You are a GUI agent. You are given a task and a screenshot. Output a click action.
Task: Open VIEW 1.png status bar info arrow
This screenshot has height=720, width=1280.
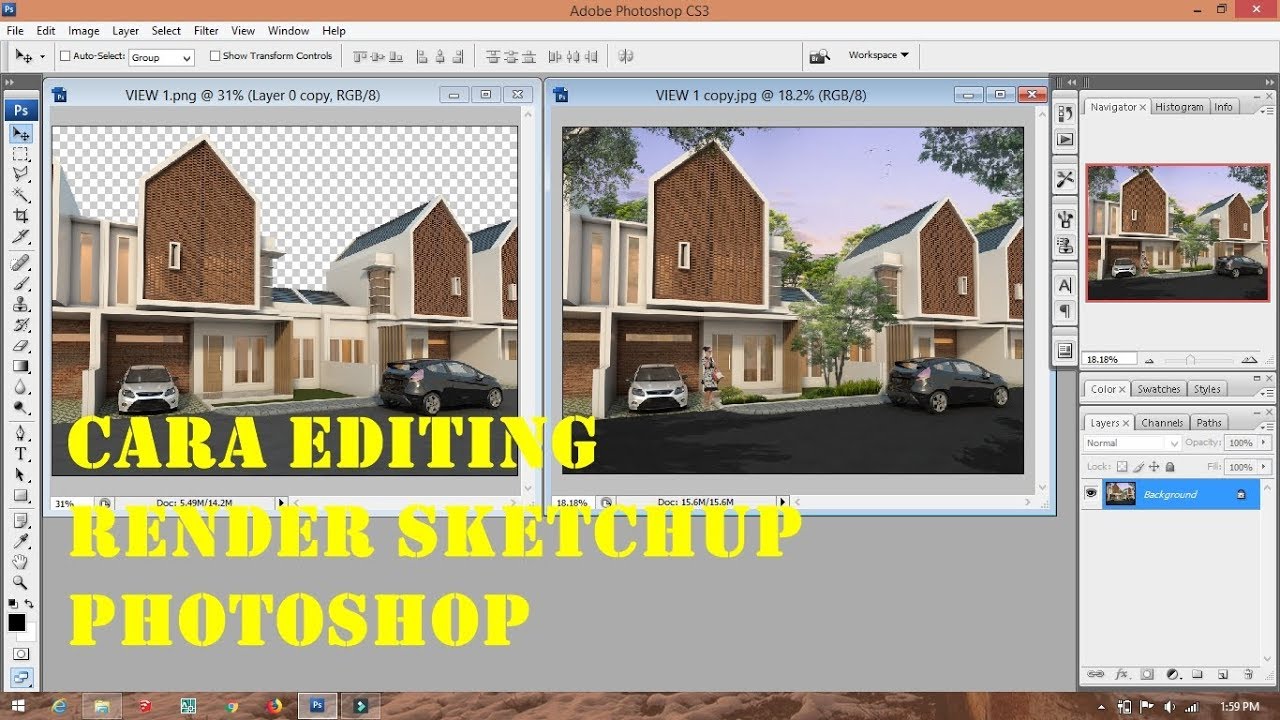(281, 503)
